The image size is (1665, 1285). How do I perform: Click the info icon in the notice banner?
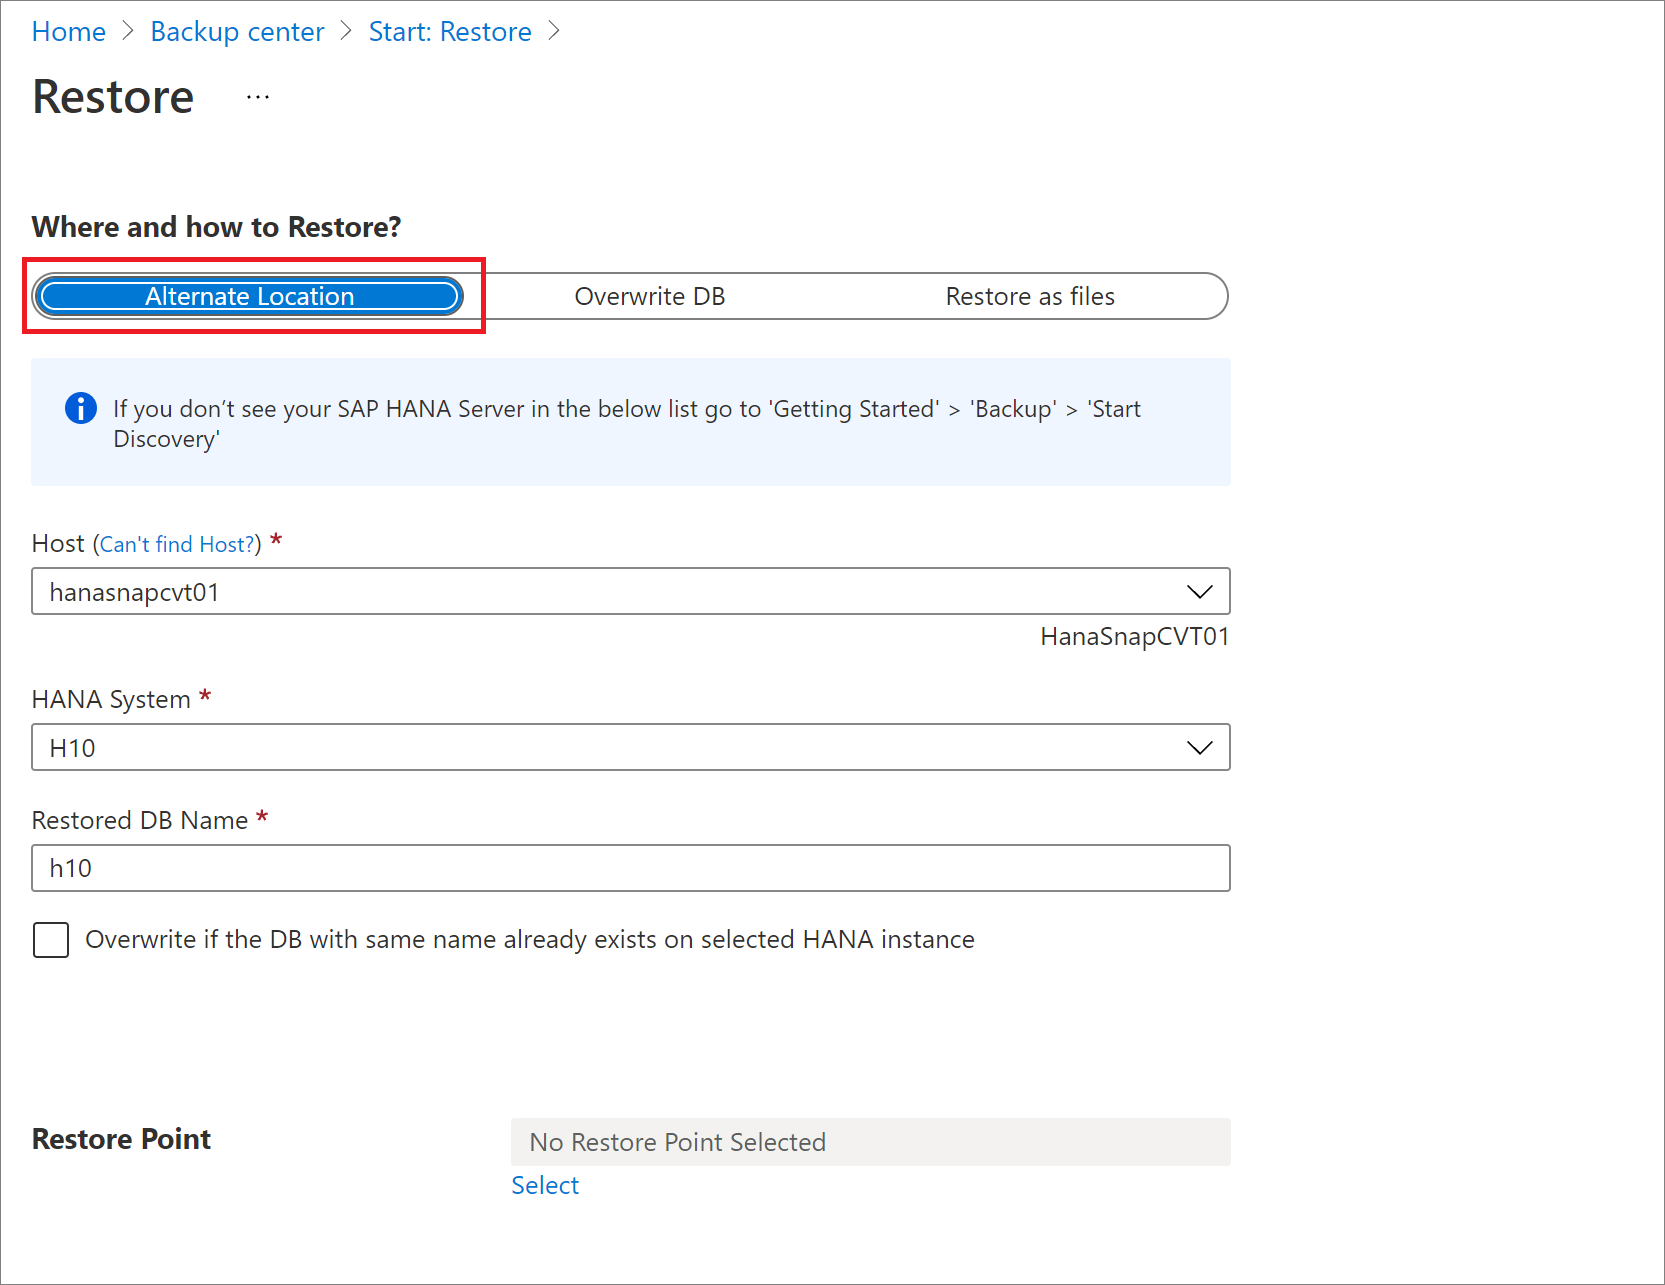tap(81, 408)
